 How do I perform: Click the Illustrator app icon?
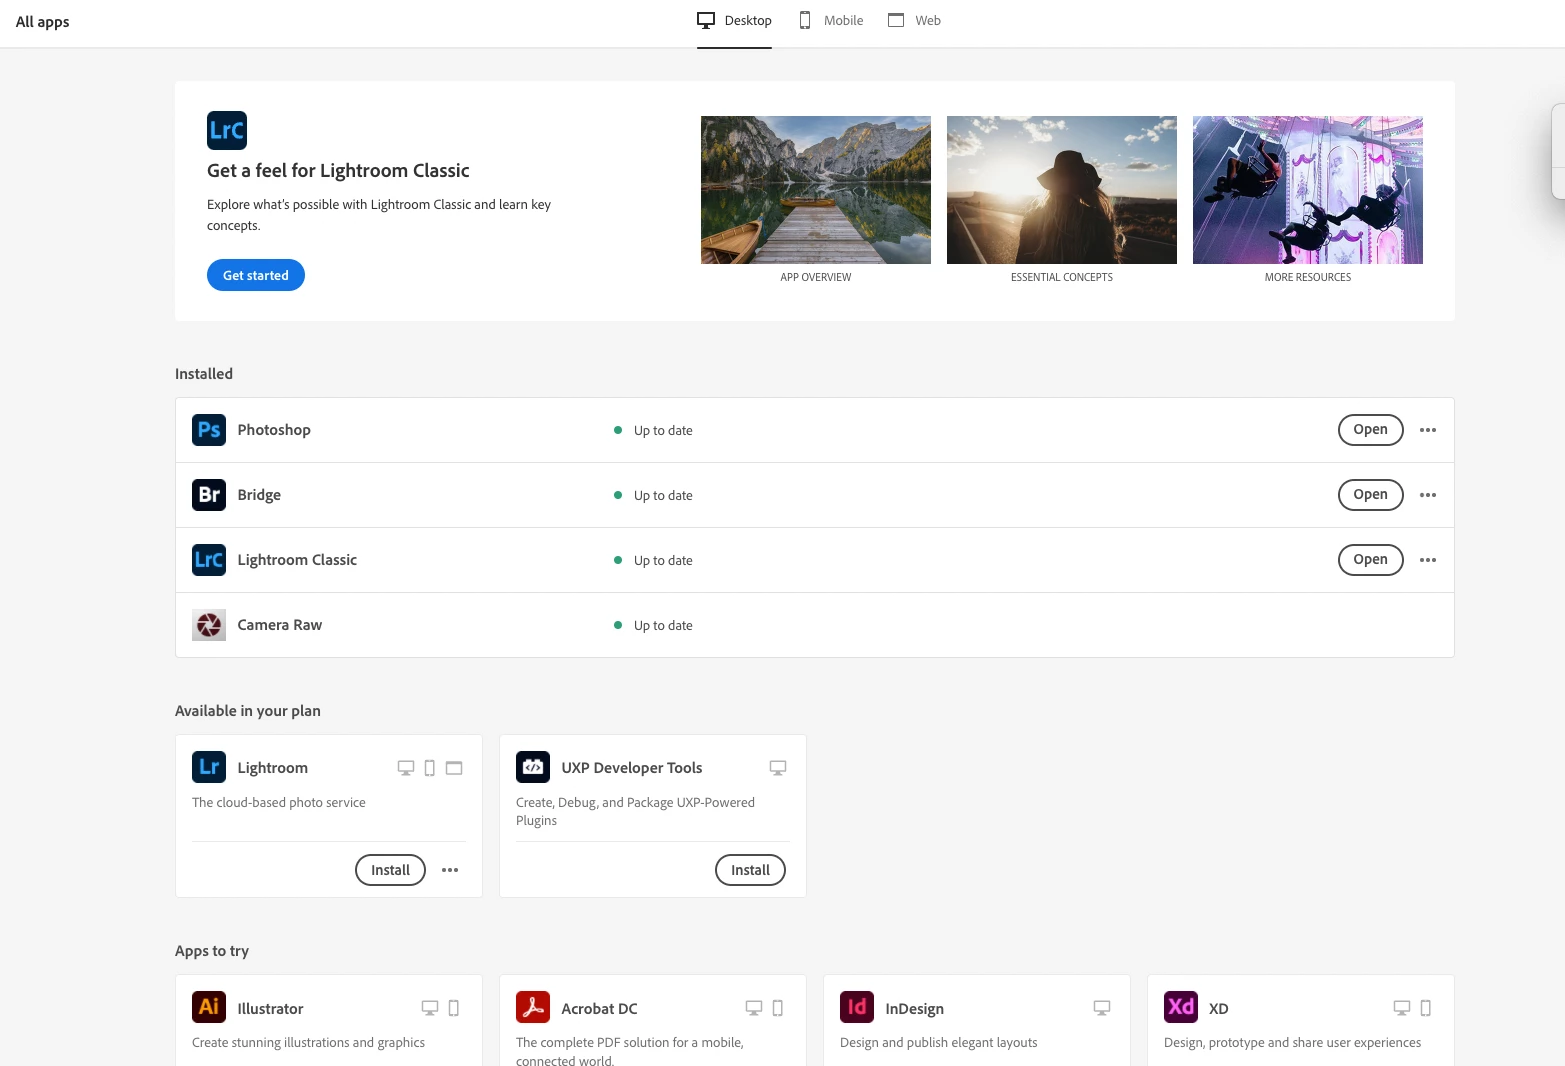coord(209,1007)
